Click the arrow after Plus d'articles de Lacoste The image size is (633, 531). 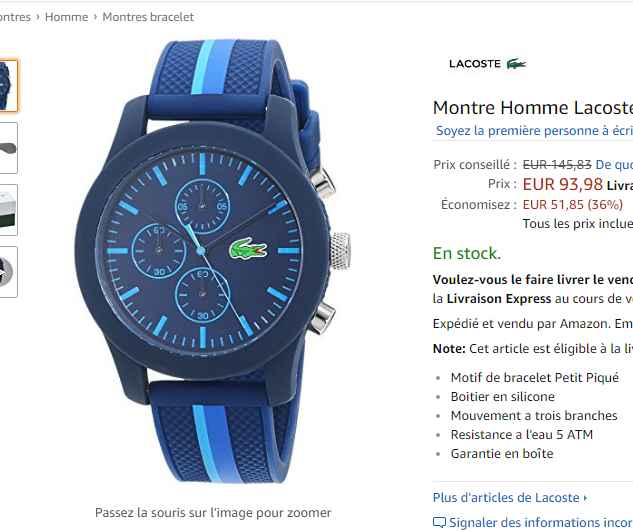[x=585, y=498]
